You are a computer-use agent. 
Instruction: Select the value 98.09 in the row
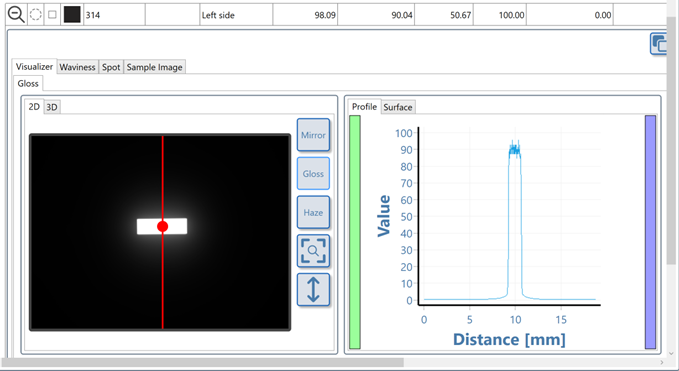tap(305, 15)
